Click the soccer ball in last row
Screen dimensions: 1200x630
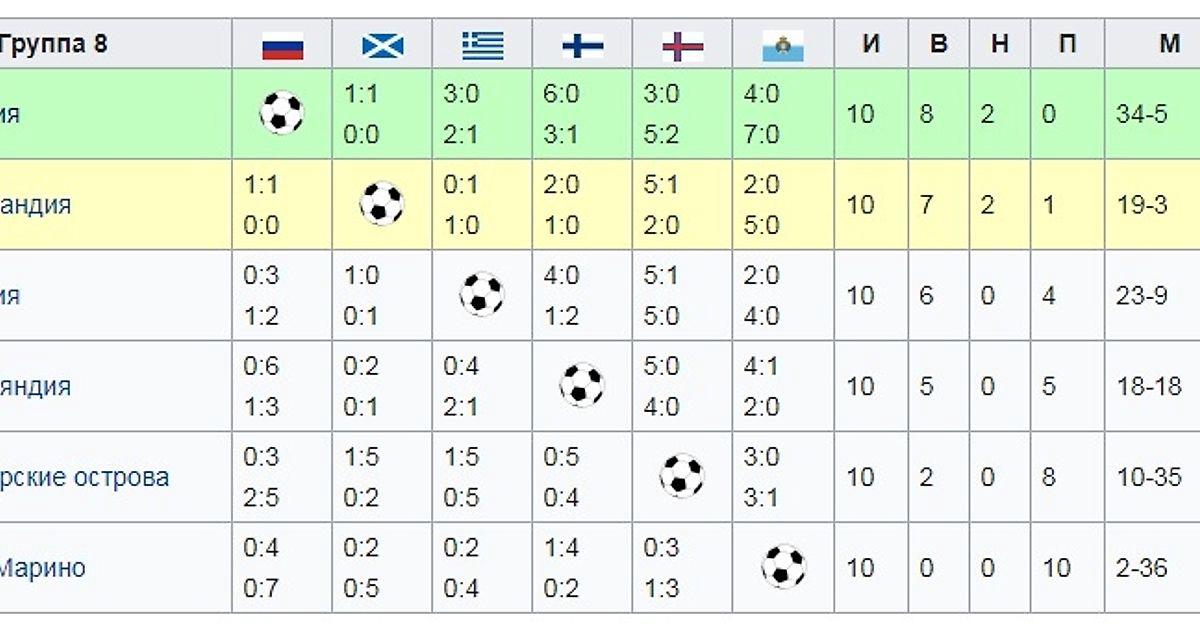[784, 567]
